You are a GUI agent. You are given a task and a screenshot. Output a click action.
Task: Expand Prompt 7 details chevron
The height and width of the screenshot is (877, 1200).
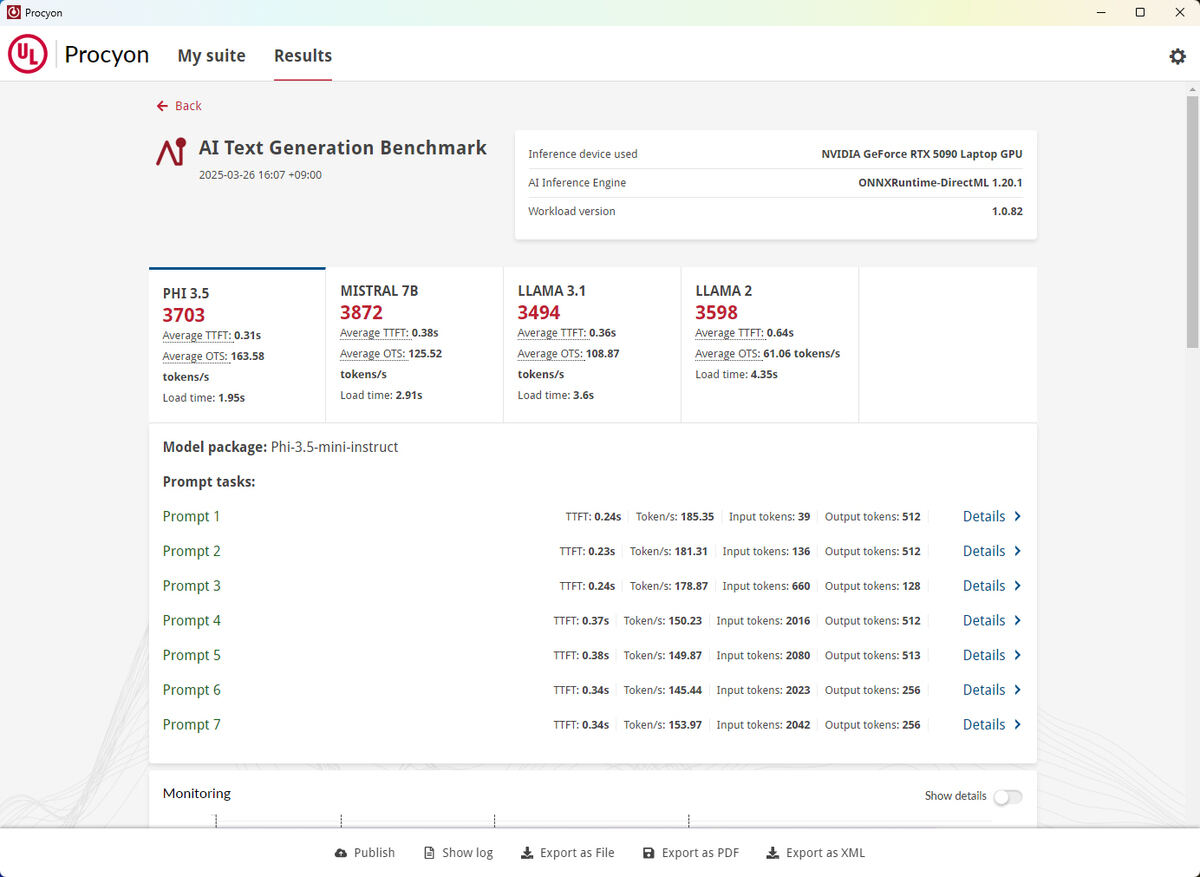(1018, 725)
